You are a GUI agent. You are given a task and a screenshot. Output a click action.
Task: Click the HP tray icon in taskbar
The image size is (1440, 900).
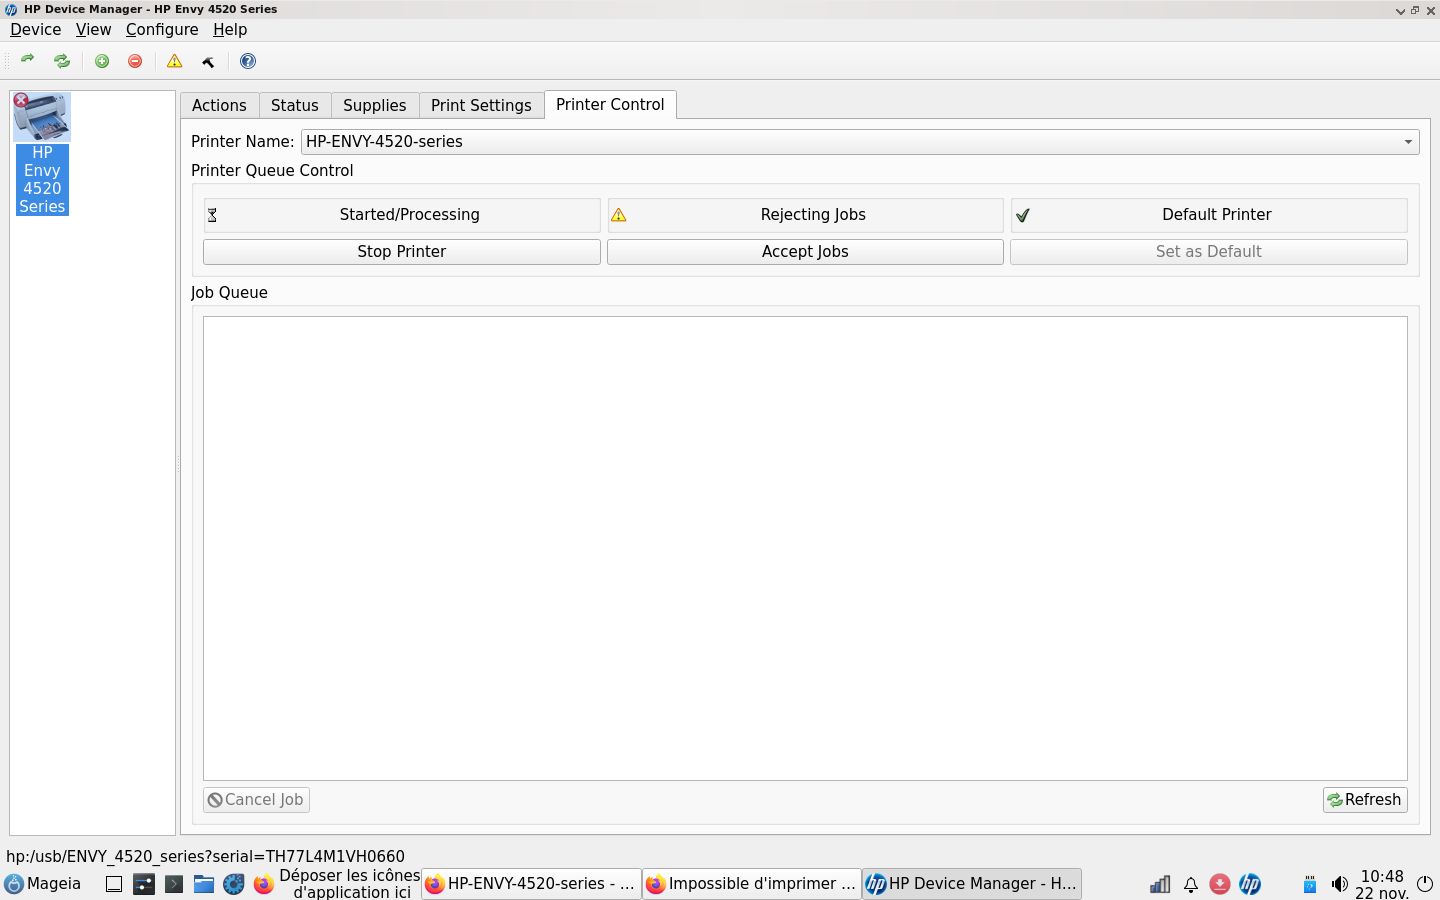tap(1250, 884)
